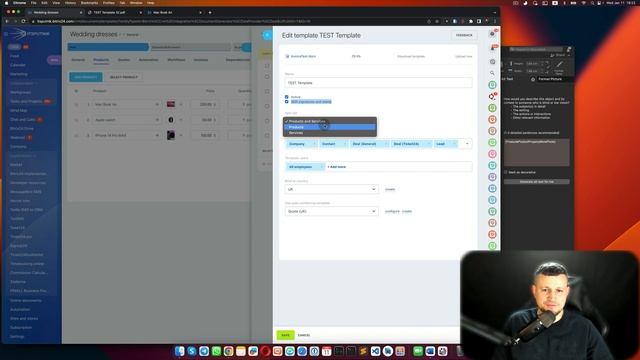Switch to the Quotes deal tab
This screenshot has width=640, height=360.
[x=124, y=60]
